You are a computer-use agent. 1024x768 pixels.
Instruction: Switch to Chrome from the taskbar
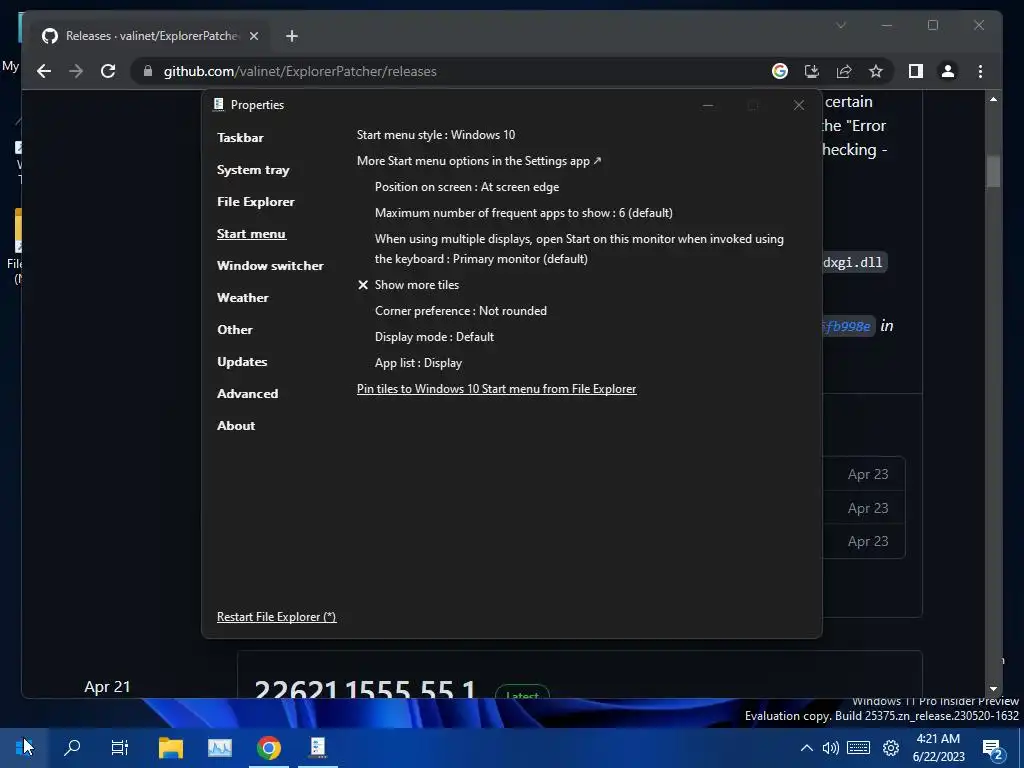click(x=268, y=747)
